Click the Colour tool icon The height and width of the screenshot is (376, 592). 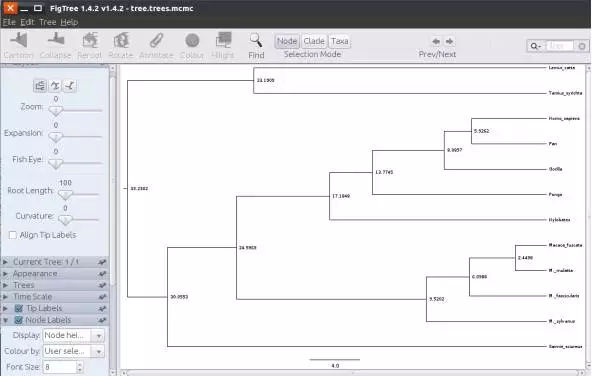click(x=192, y=40)
